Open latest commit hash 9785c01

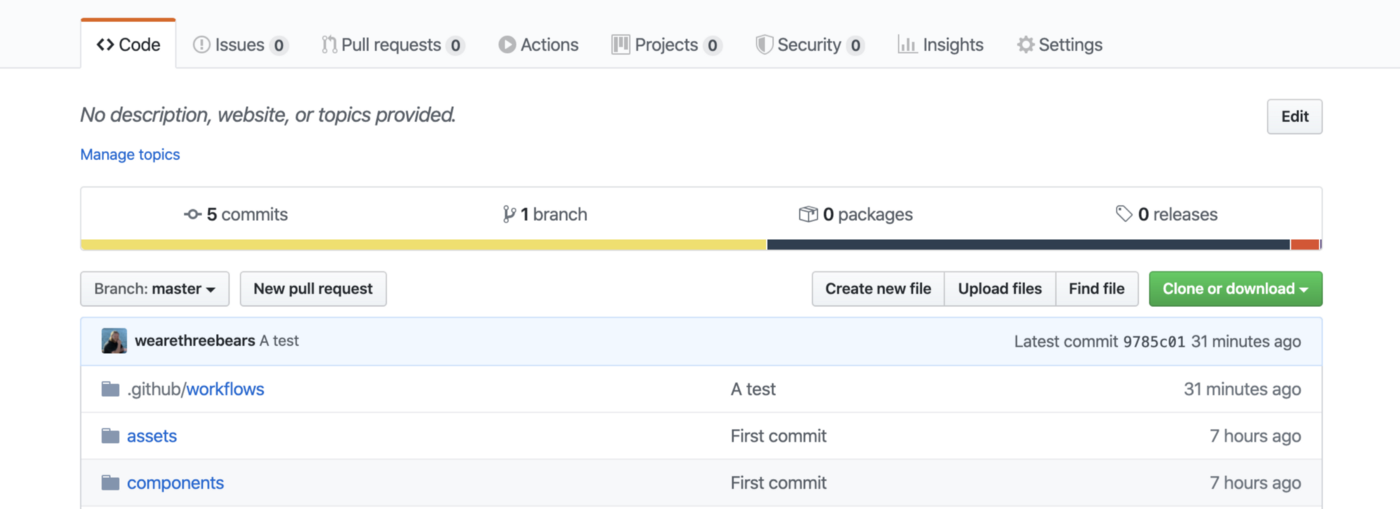click(1153, 341)
